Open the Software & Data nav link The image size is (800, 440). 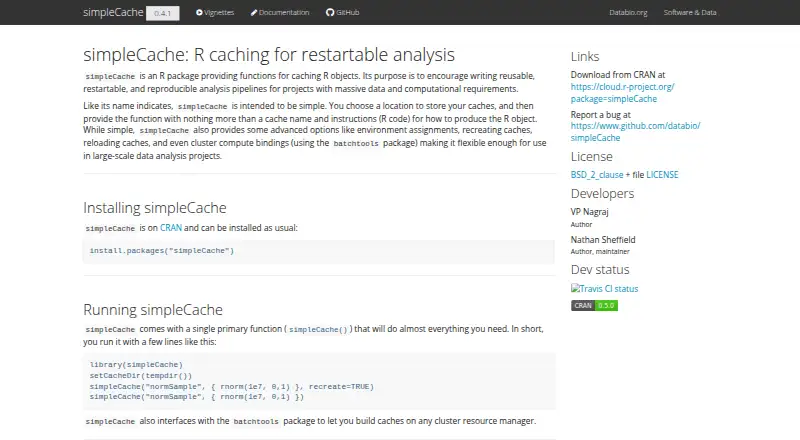coord(690,12)
